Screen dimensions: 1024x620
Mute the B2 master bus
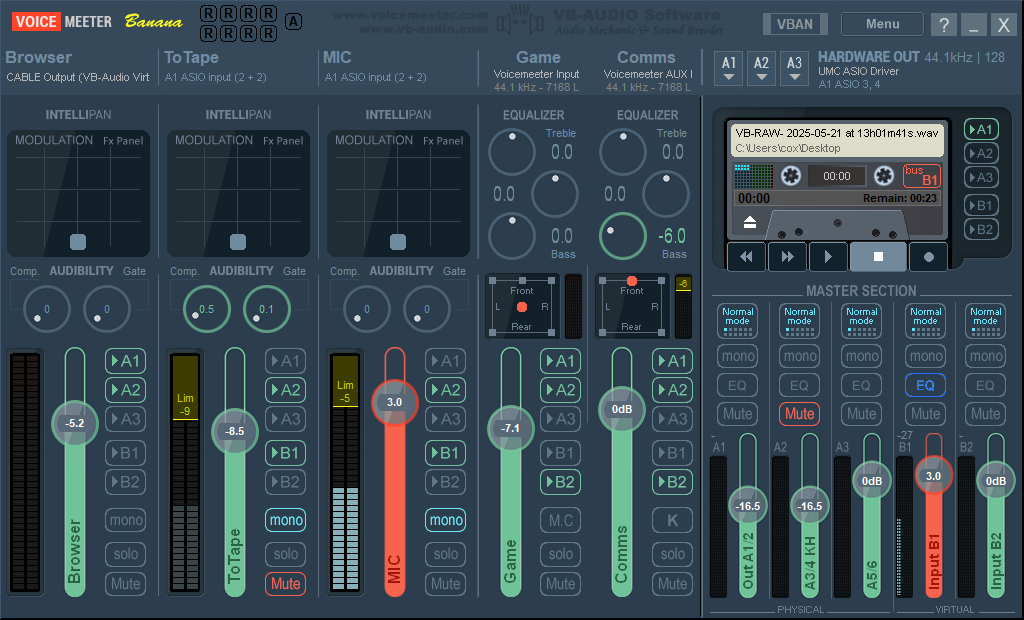pos(985,414)
